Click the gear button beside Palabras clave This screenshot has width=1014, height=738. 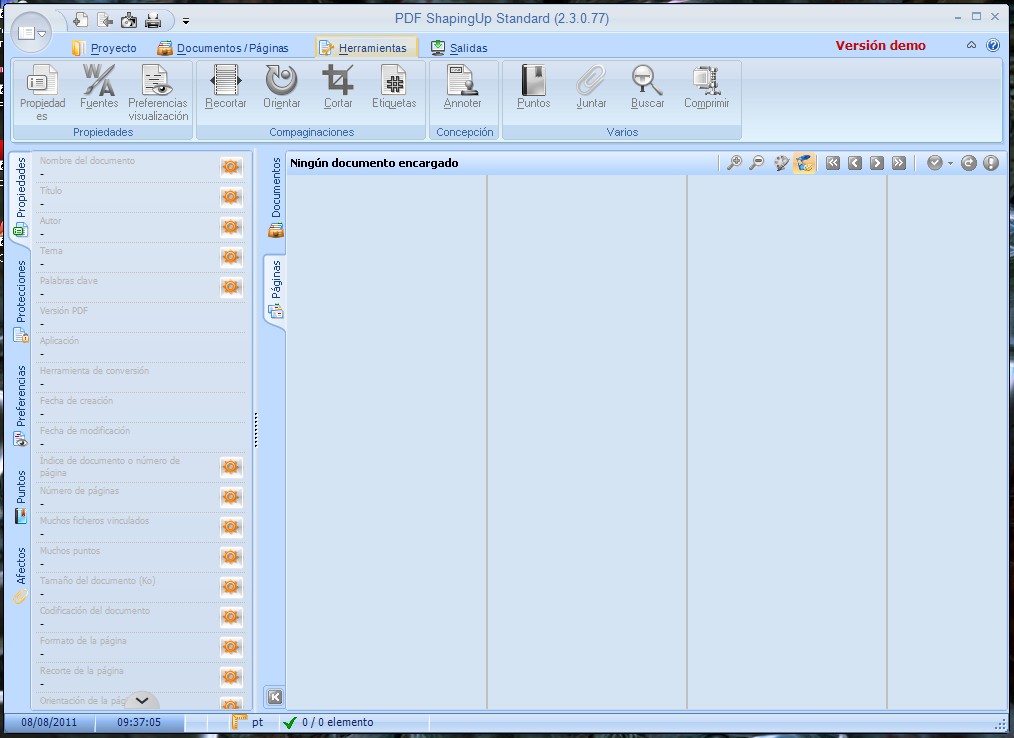(231, 287)
